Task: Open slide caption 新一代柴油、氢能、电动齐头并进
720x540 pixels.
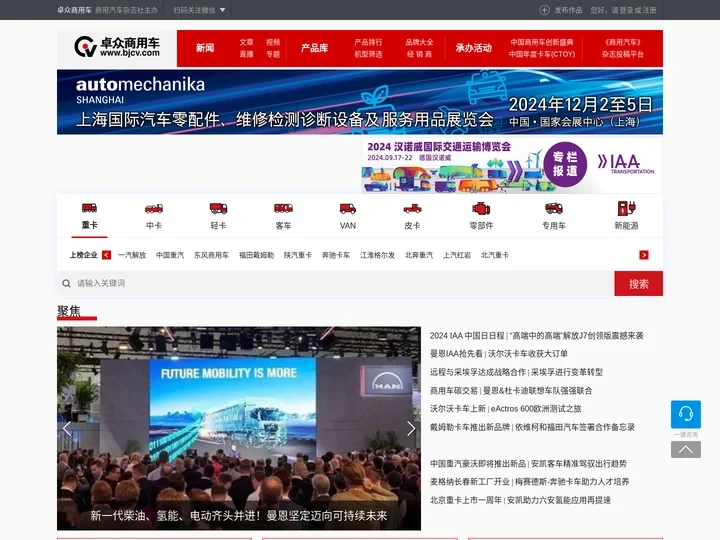Action: click(x=239, y=516)
